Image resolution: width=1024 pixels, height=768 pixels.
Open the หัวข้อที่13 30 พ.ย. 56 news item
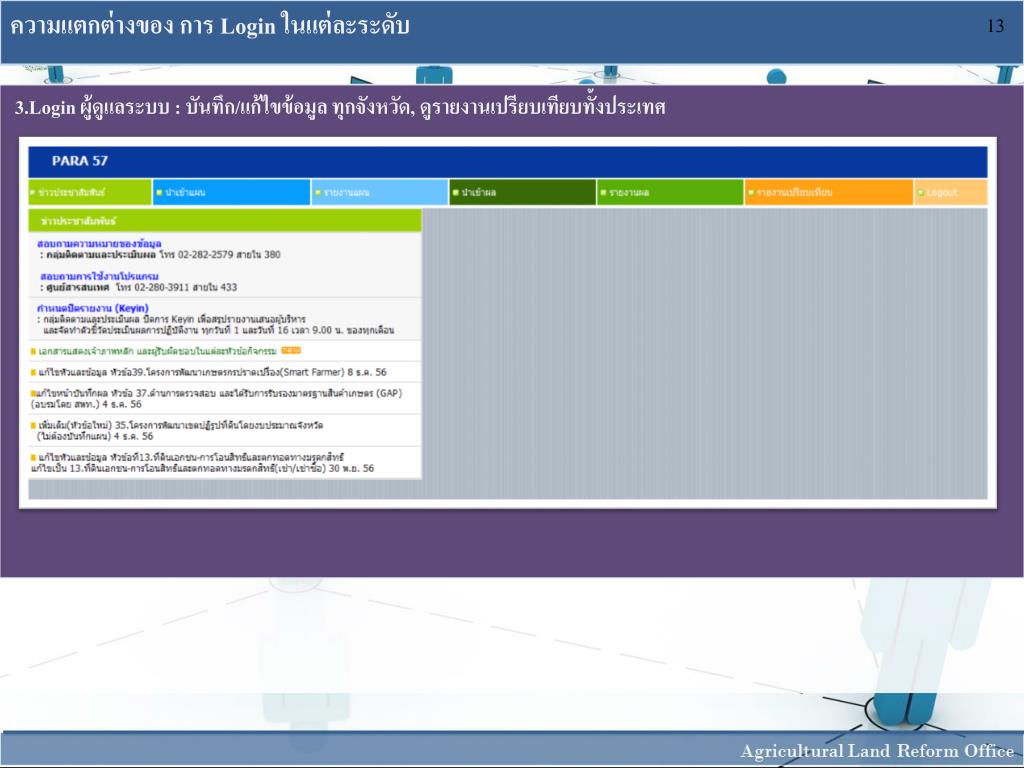[203, 462]
